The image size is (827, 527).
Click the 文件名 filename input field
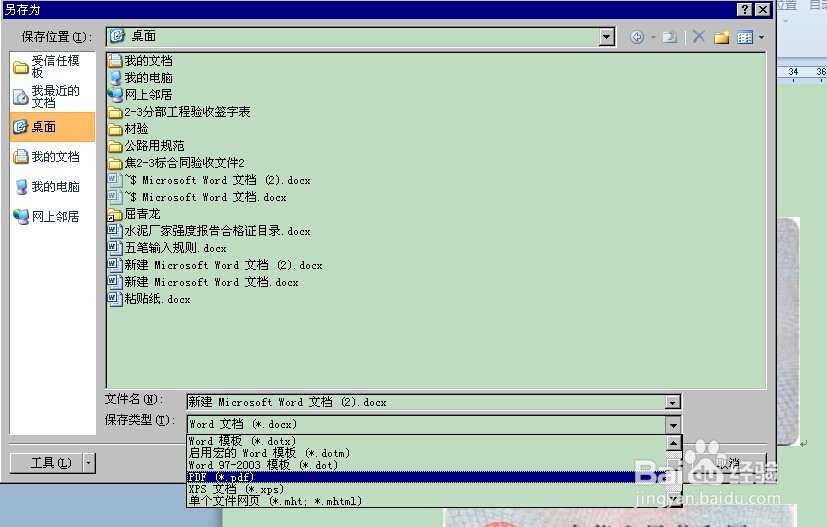coord(426,403)
